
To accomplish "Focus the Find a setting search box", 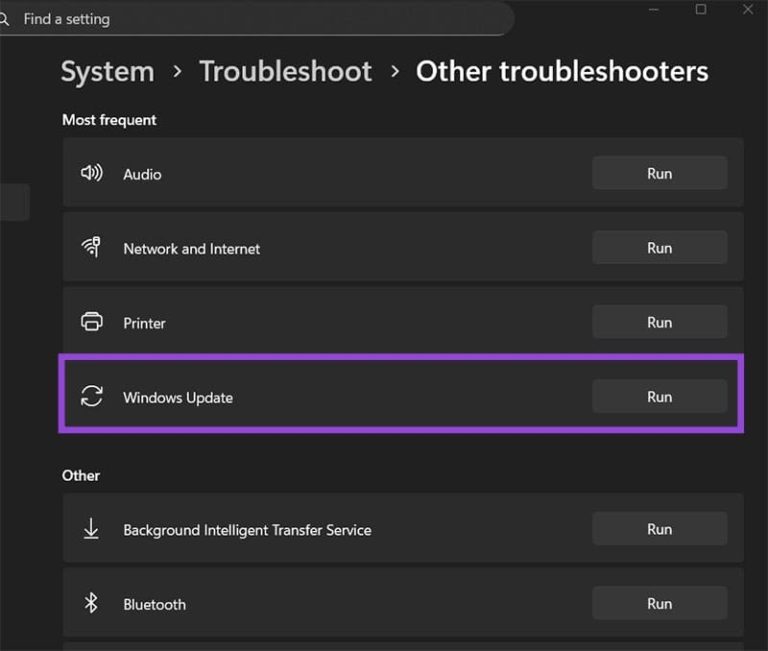I will click(x=255, y=19).
